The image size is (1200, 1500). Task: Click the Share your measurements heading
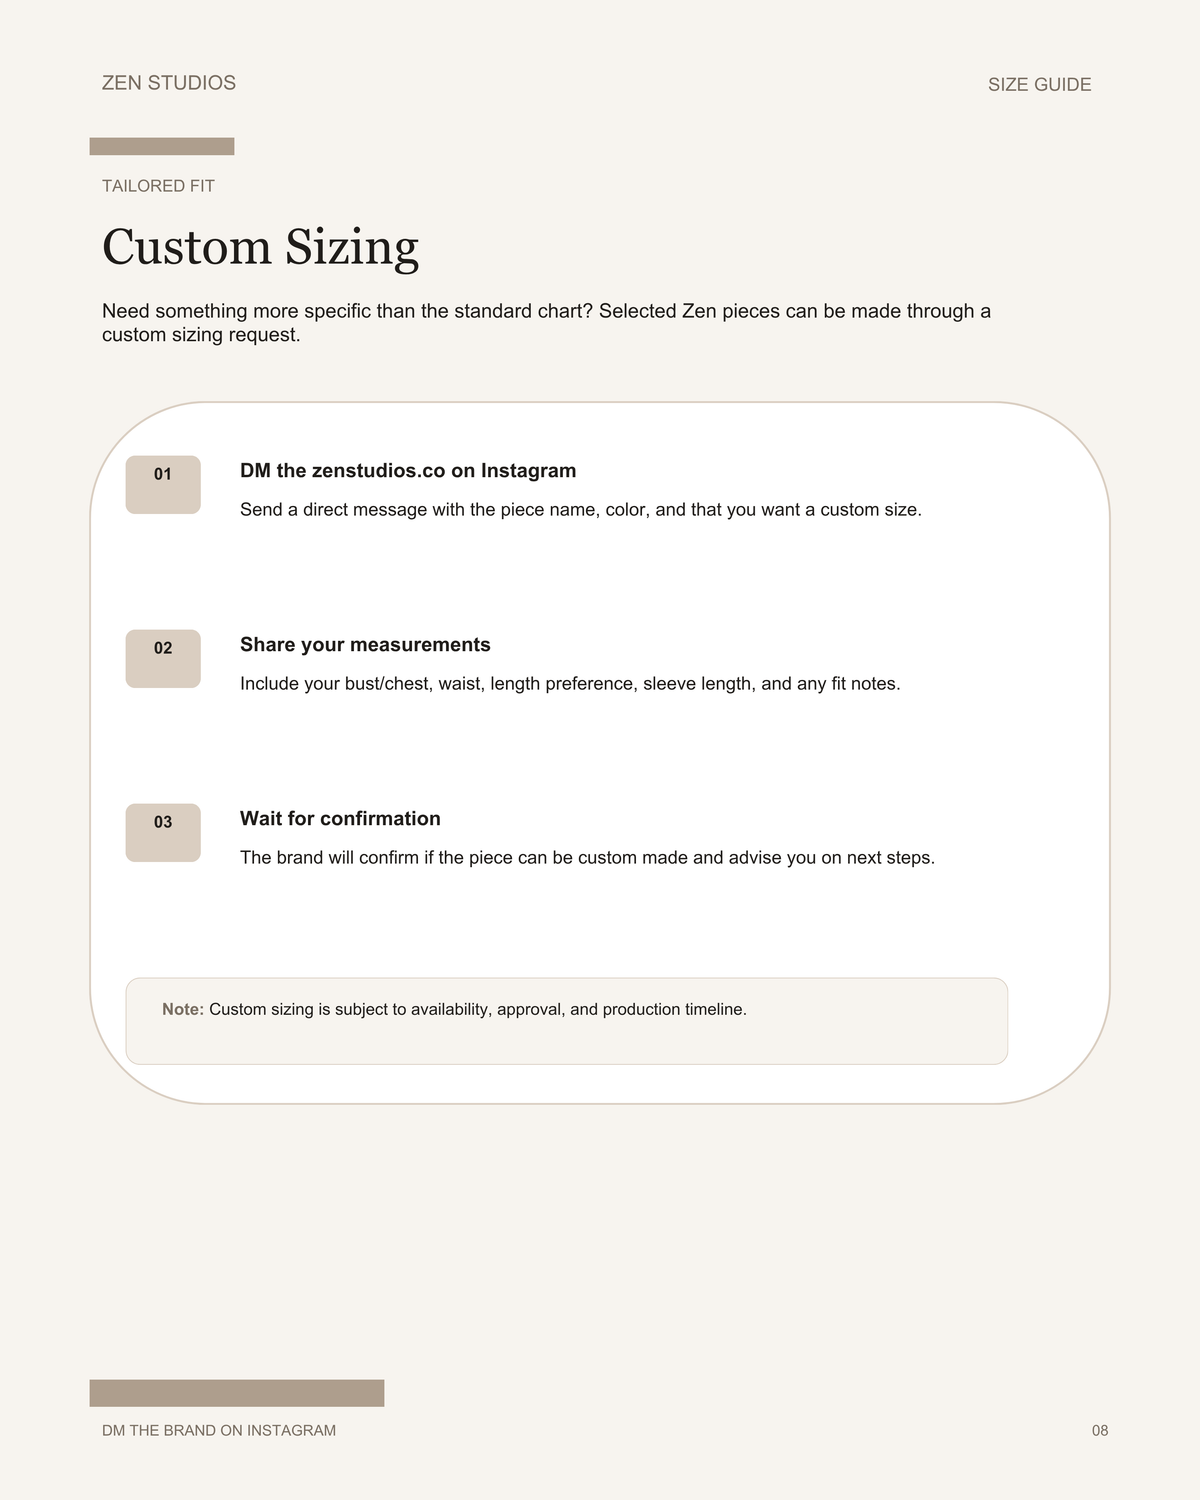tap(365, 645)
